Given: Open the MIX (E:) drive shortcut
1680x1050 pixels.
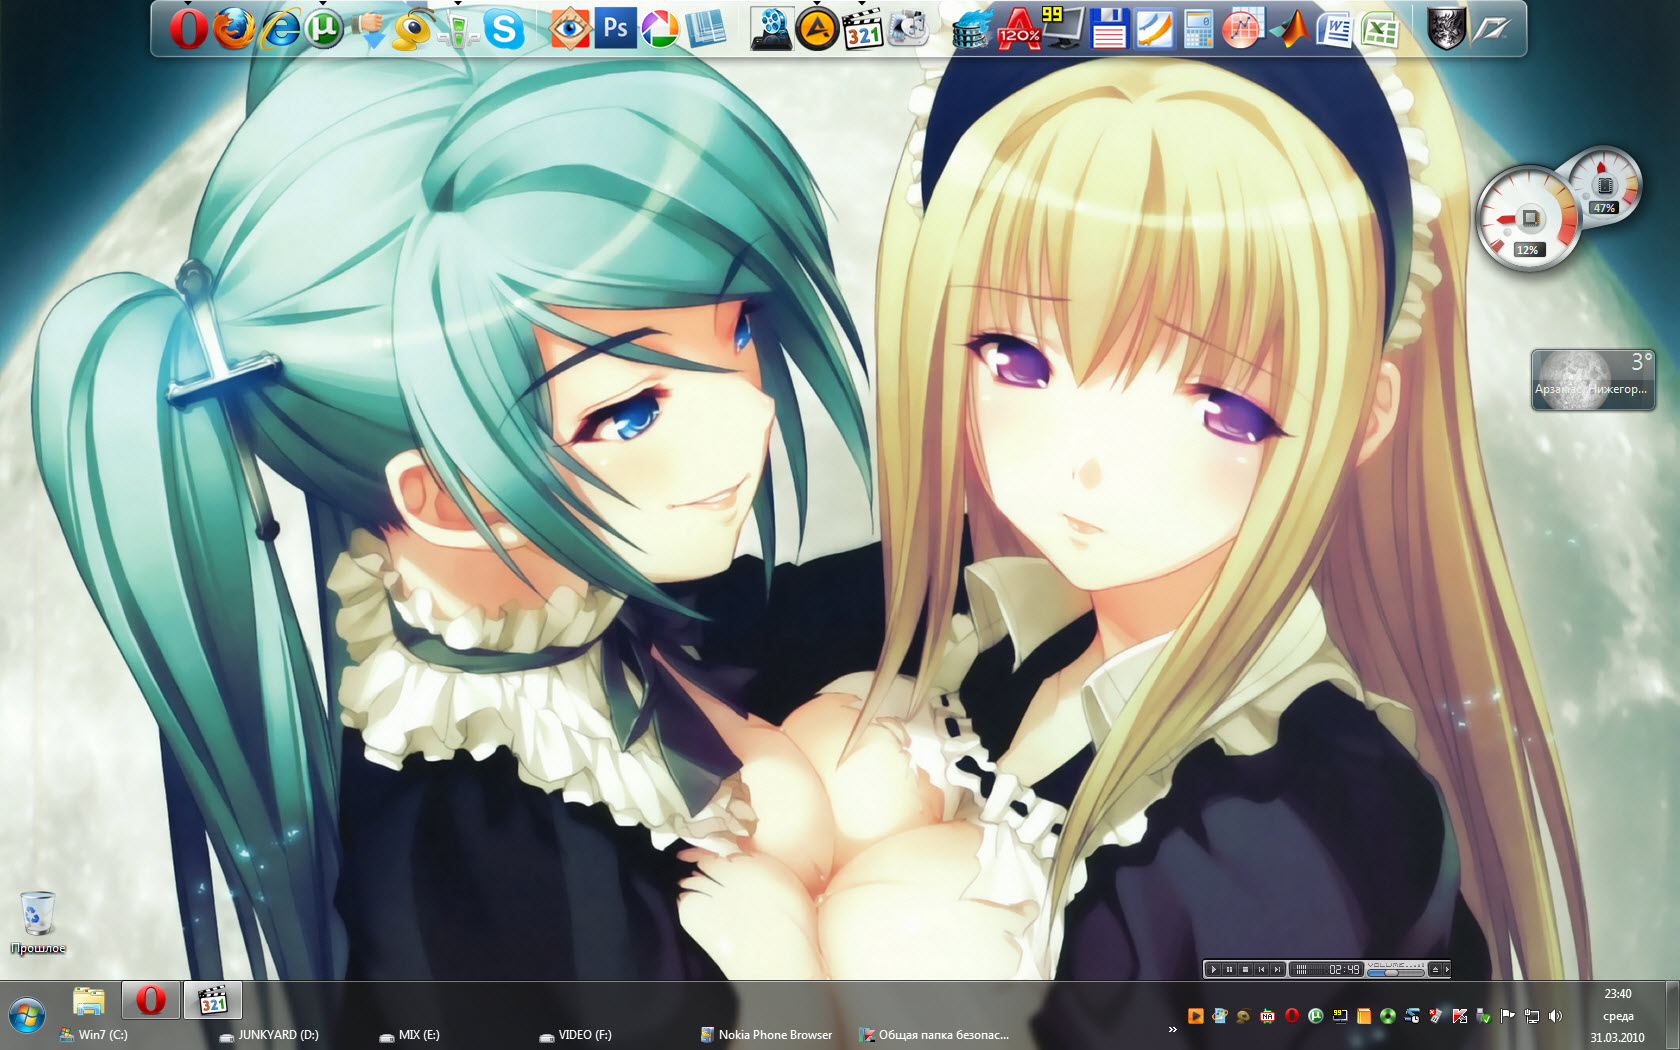Looking at the screenshot, I should (409, 1035).
